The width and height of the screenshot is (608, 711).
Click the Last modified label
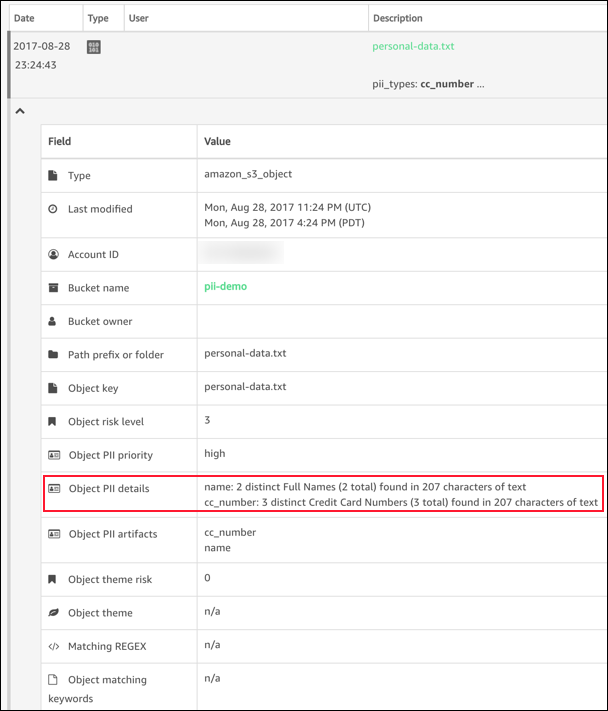100,209
